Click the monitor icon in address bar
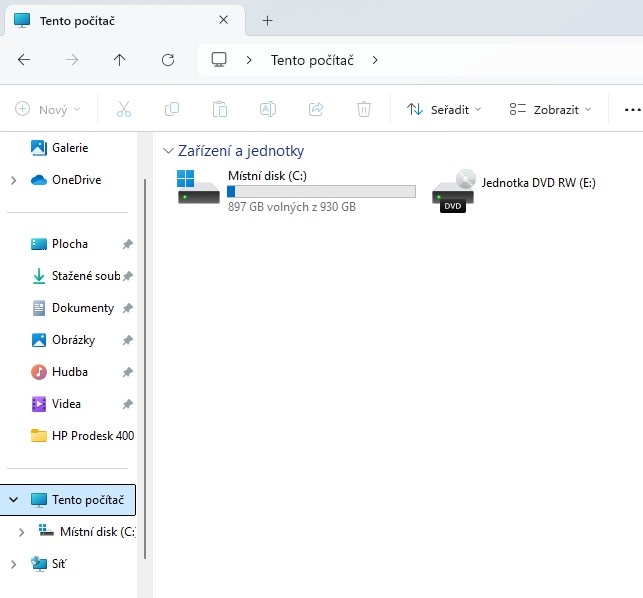This screenshot has height=598, width=643. 219,60
